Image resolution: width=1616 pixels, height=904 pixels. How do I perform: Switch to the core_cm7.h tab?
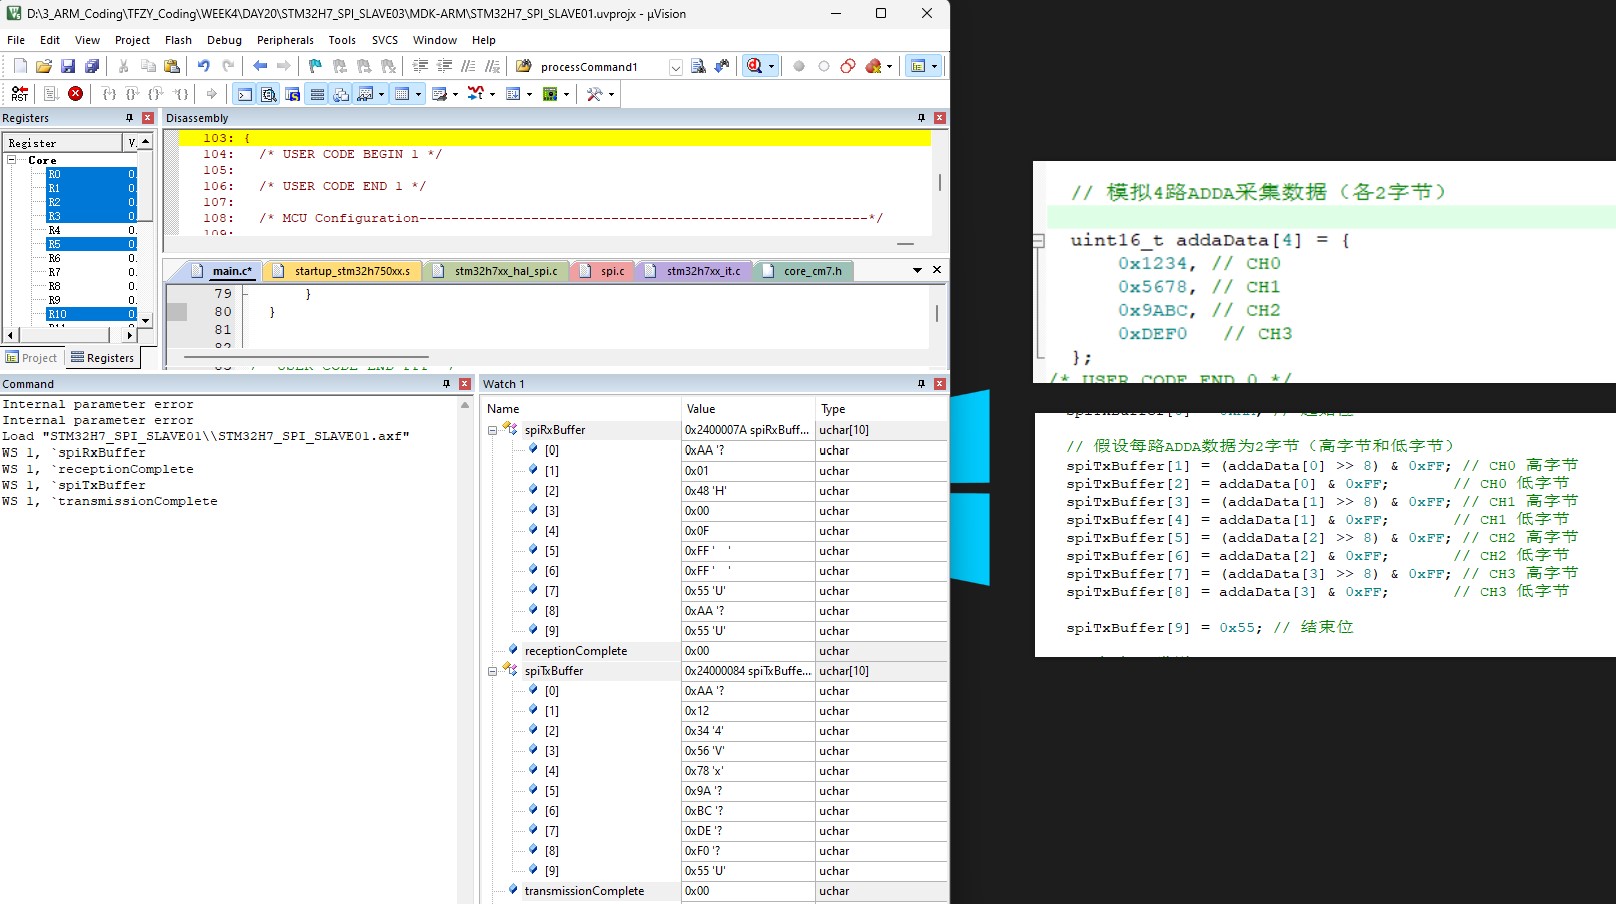pos(802,271)
